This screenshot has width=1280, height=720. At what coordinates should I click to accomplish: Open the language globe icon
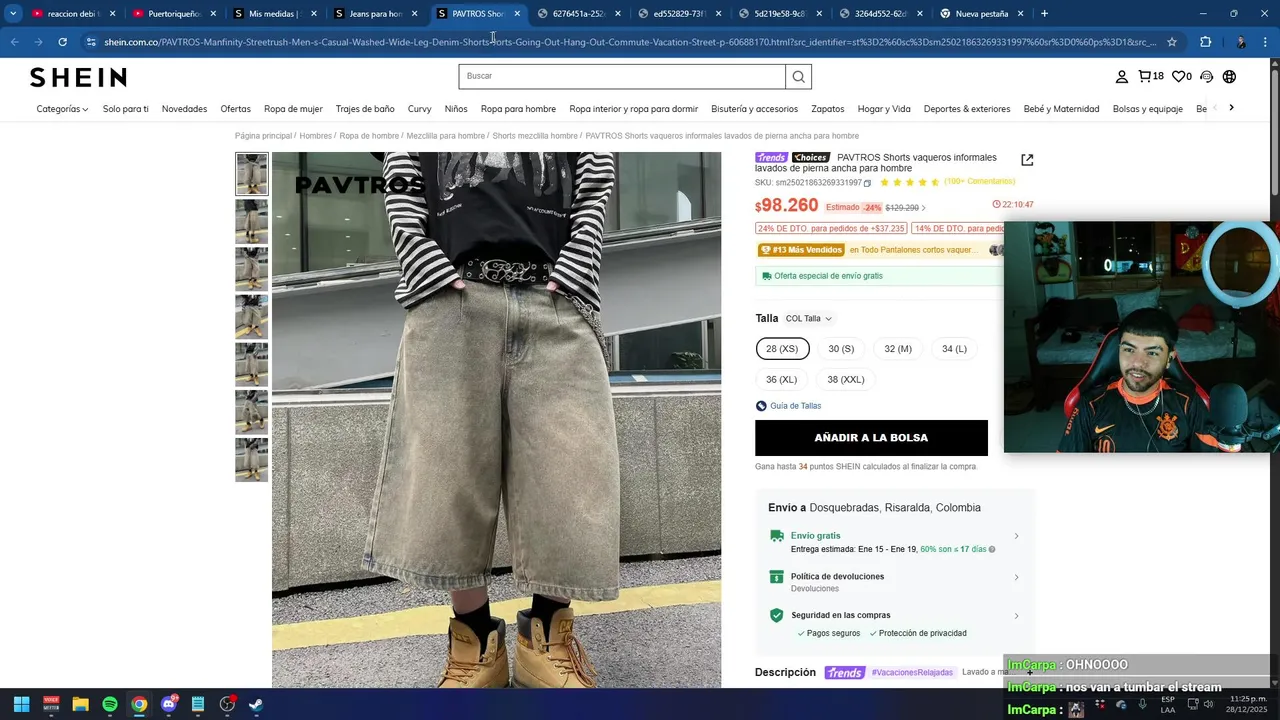click(1229, 77)
